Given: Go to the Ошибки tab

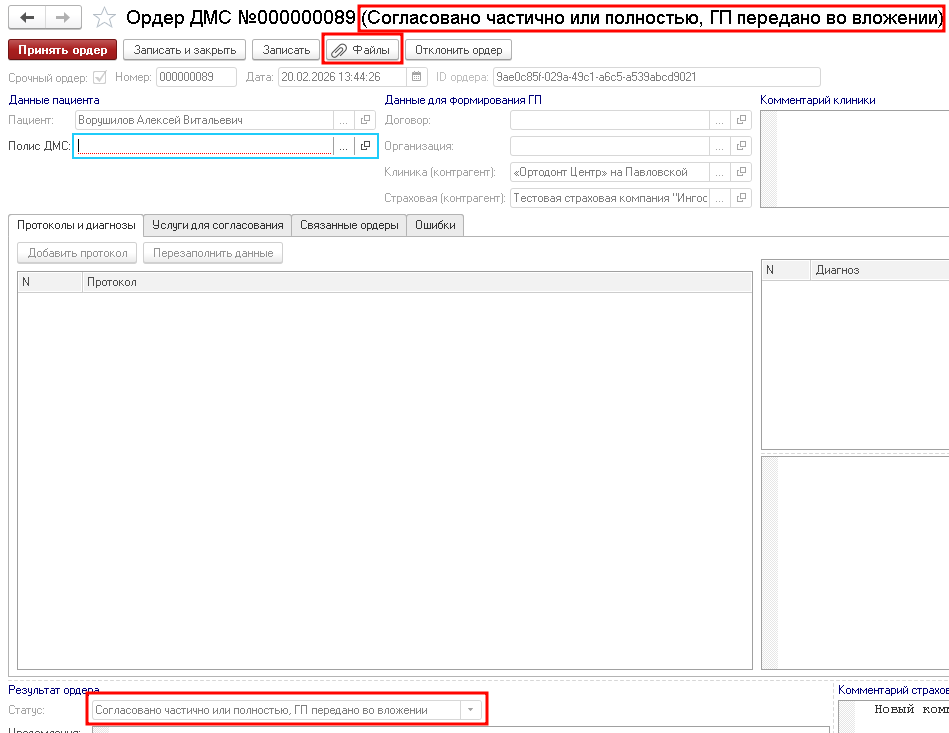Looking at the screenshot, I should (435, 225).
